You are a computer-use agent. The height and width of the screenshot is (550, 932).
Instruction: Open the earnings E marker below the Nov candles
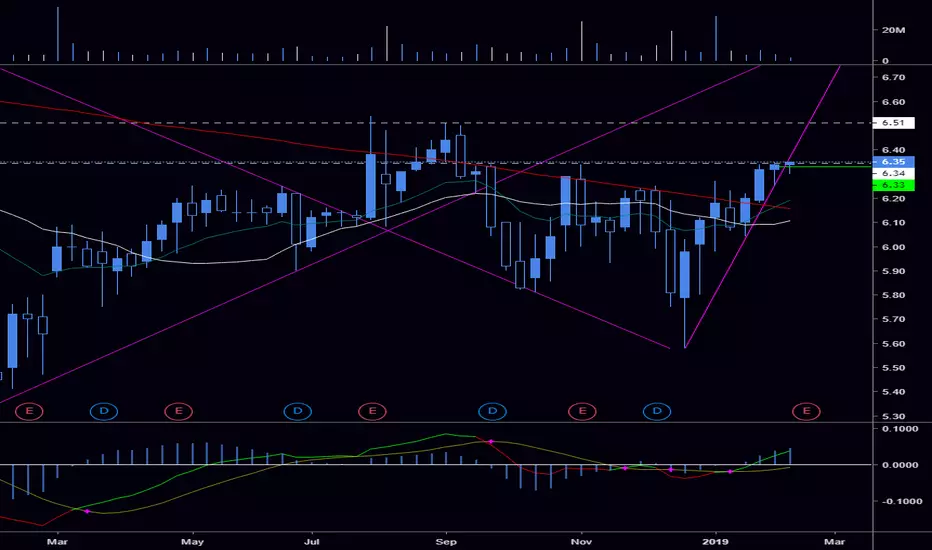582,411
